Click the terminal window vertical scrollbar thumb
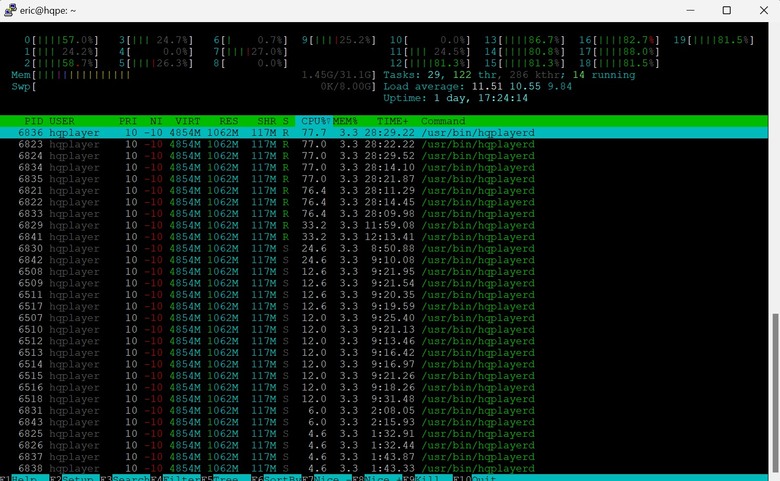The image size is (780, 481). [775, 395]
